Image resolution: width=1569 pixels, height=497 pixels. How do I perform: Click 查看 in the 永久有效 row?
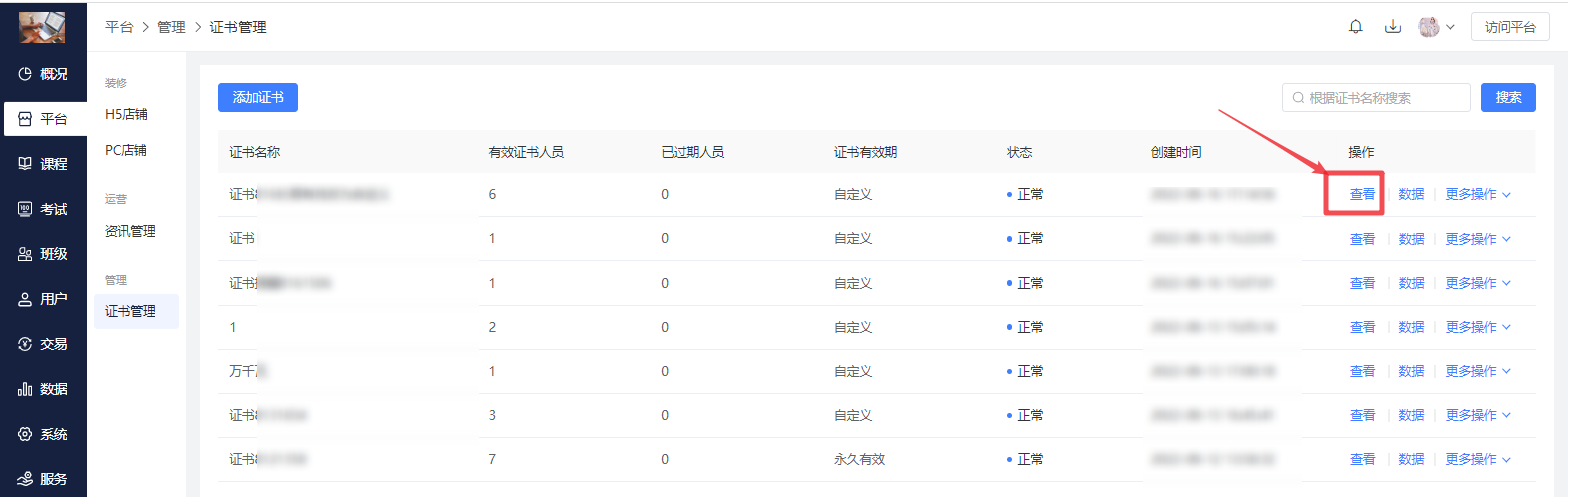(x=1362, y=459)
